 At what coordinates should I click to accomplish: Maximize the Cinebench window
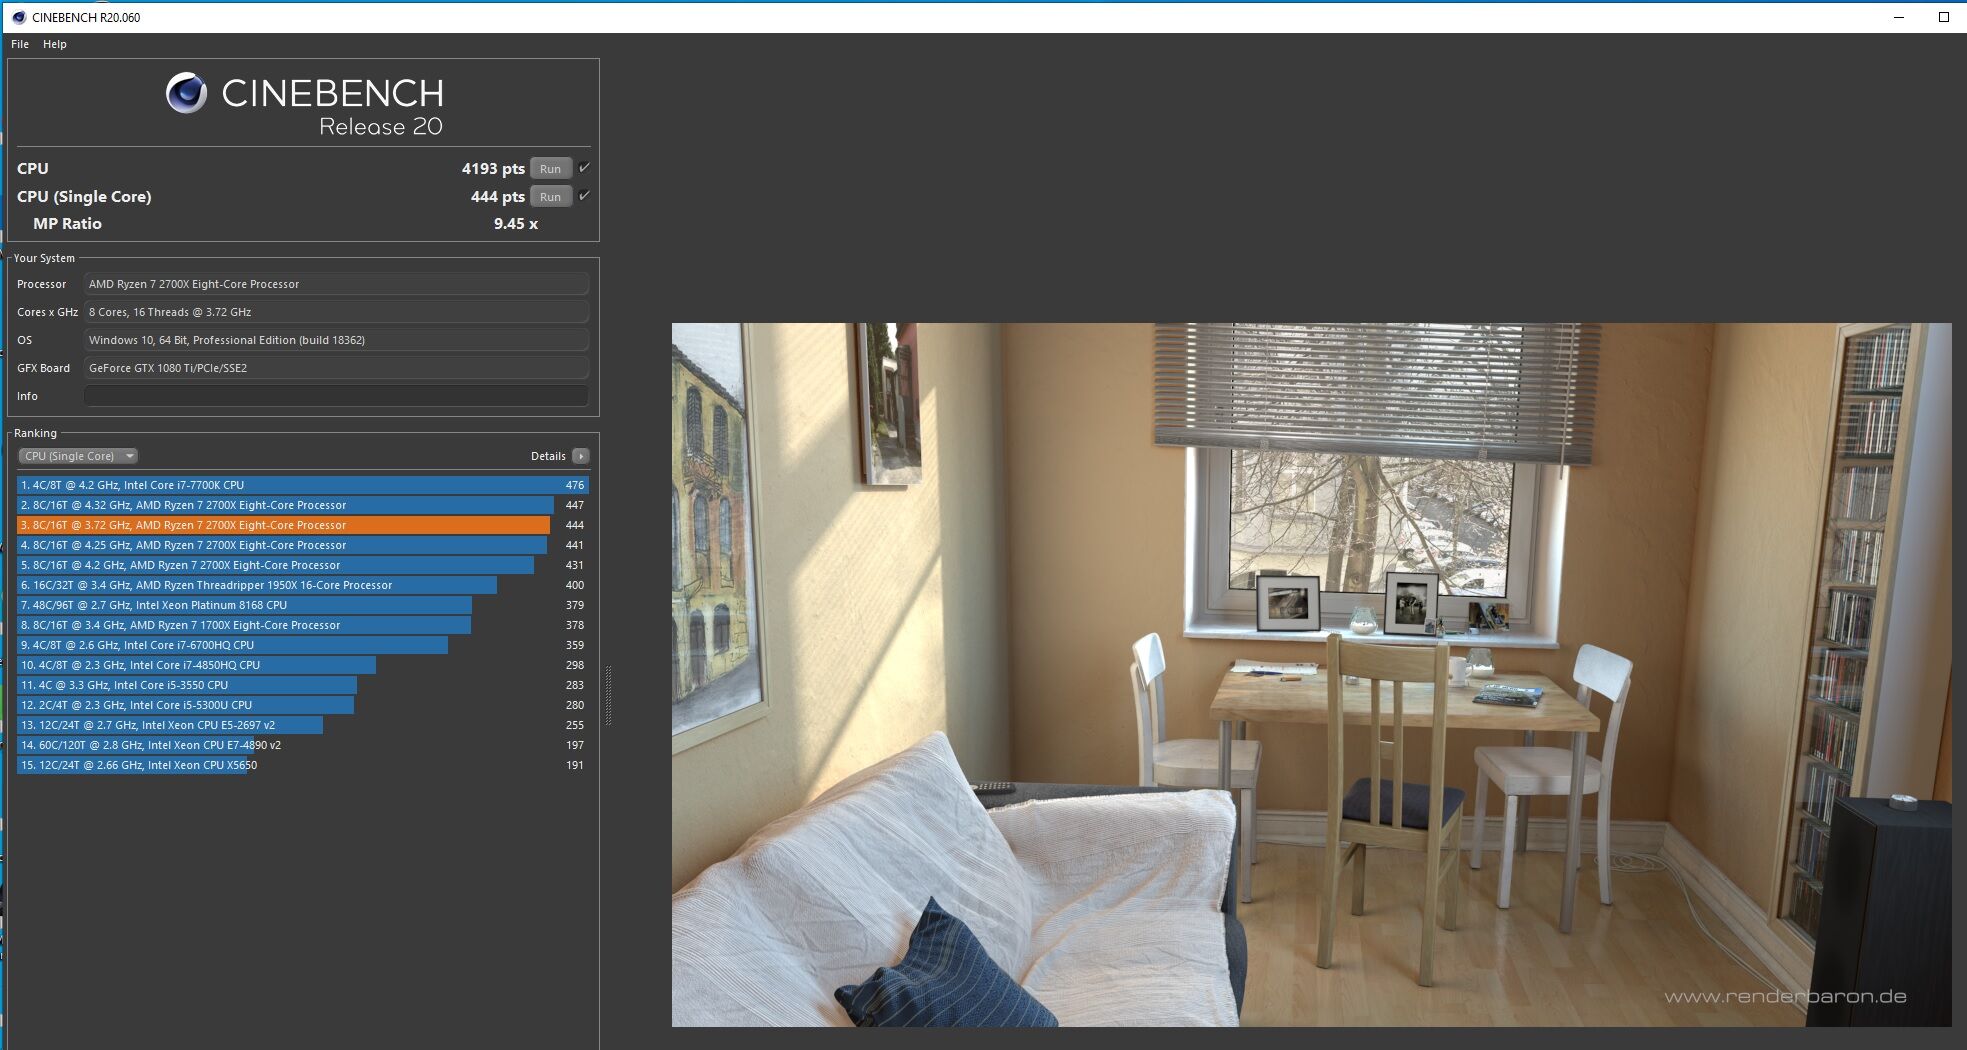1944,17
